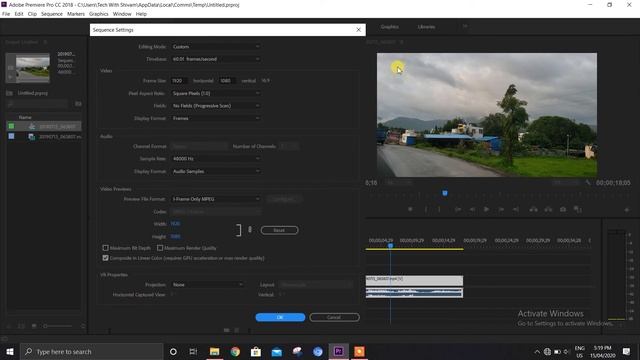Screen dimensions: 640x360
Task: Open the Help menu
Action: tap(141, 14)
